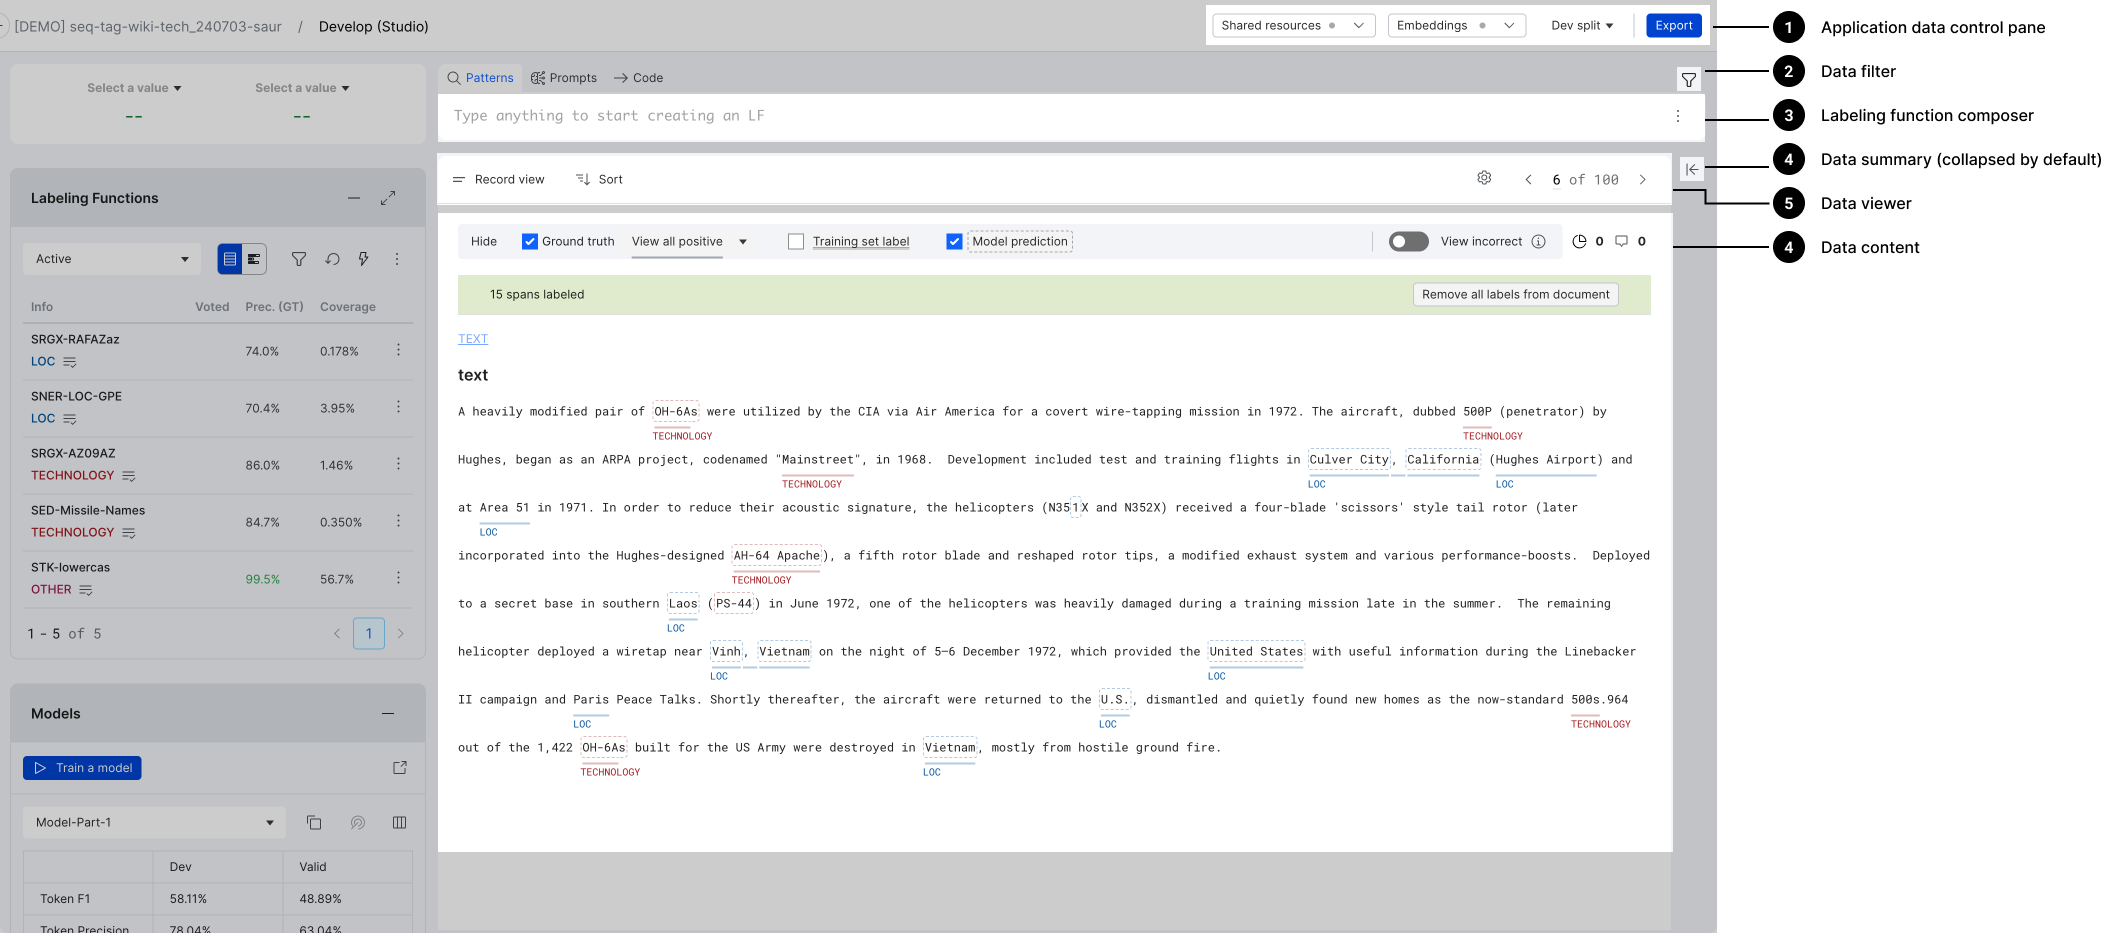The height and width of the screenshot is (933, 2103).
Task: Click the lightning bolt LF icon
Action: [x=364, y=259]
